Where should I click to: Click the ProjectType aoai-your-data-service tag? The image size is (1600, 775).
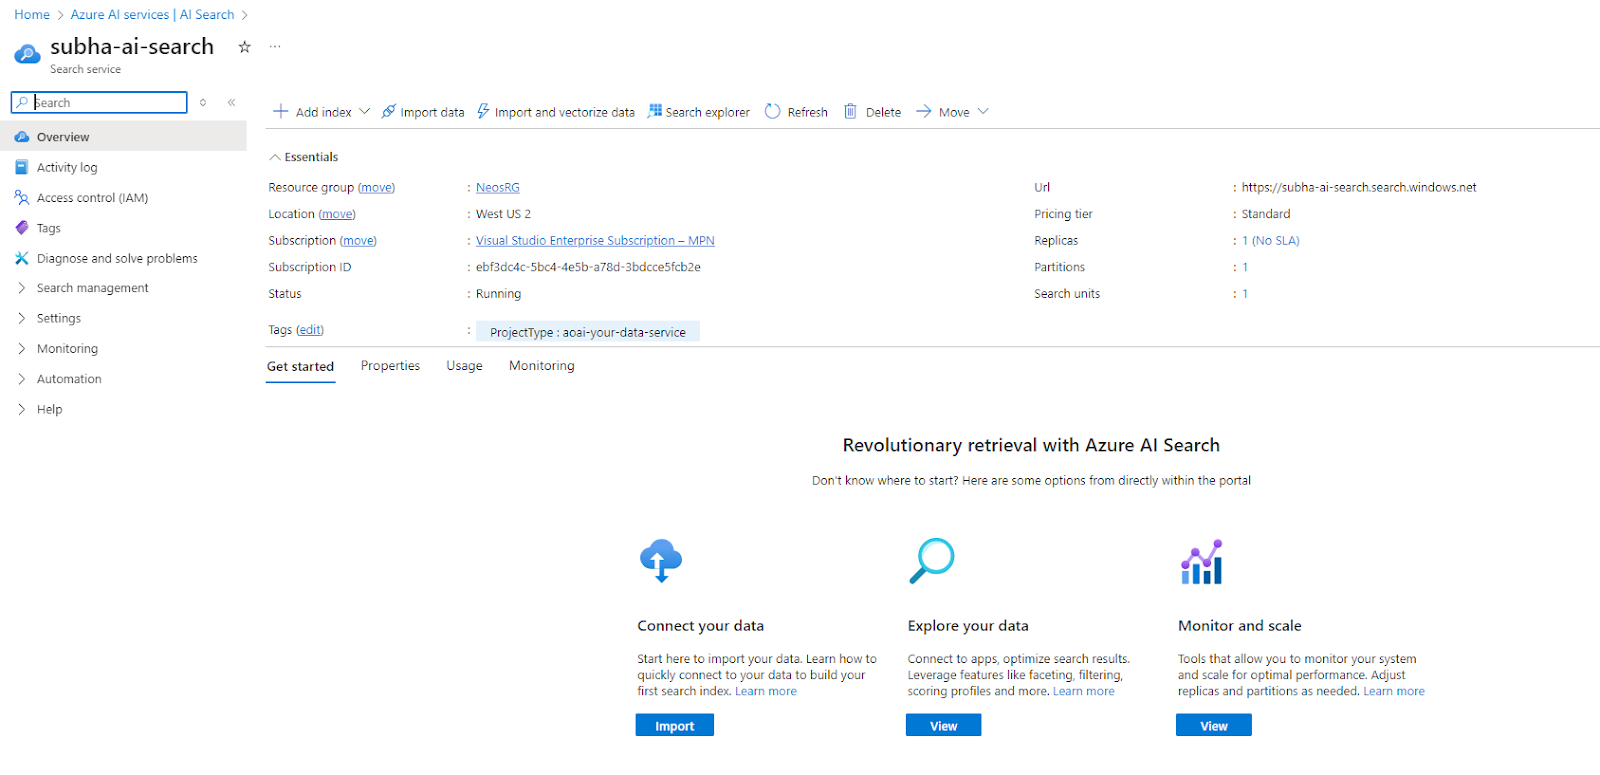coord(588,332)
